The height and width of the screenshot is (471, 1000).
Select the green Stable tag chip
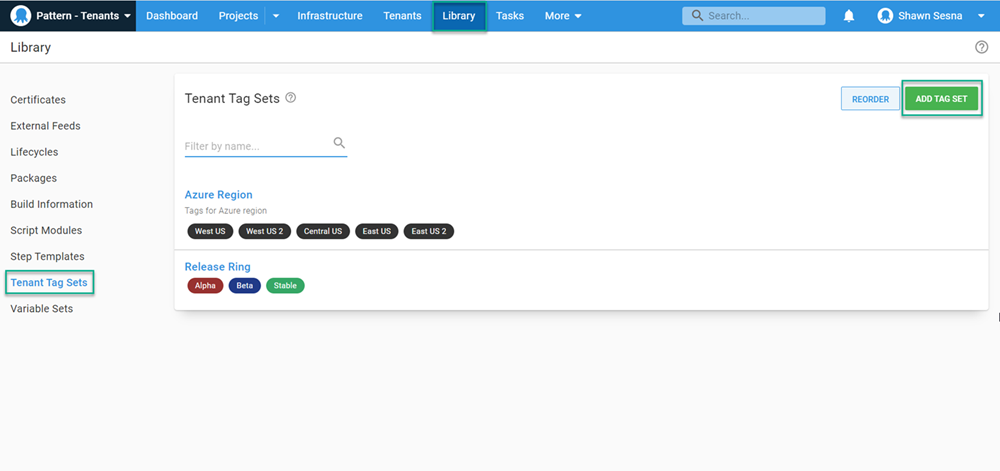click(x=285, y=286)
